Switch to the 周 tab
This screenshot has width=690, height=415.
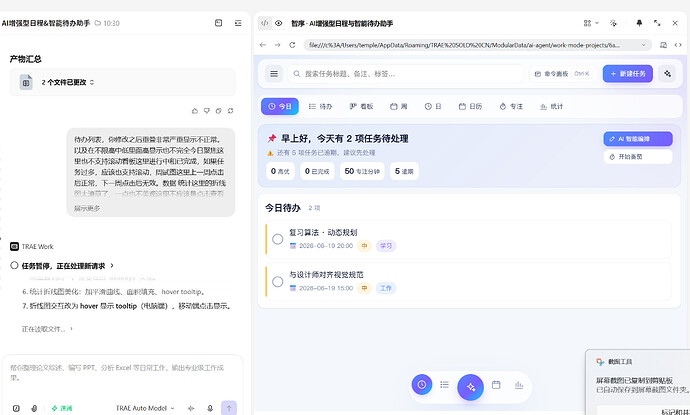(399, 107)
